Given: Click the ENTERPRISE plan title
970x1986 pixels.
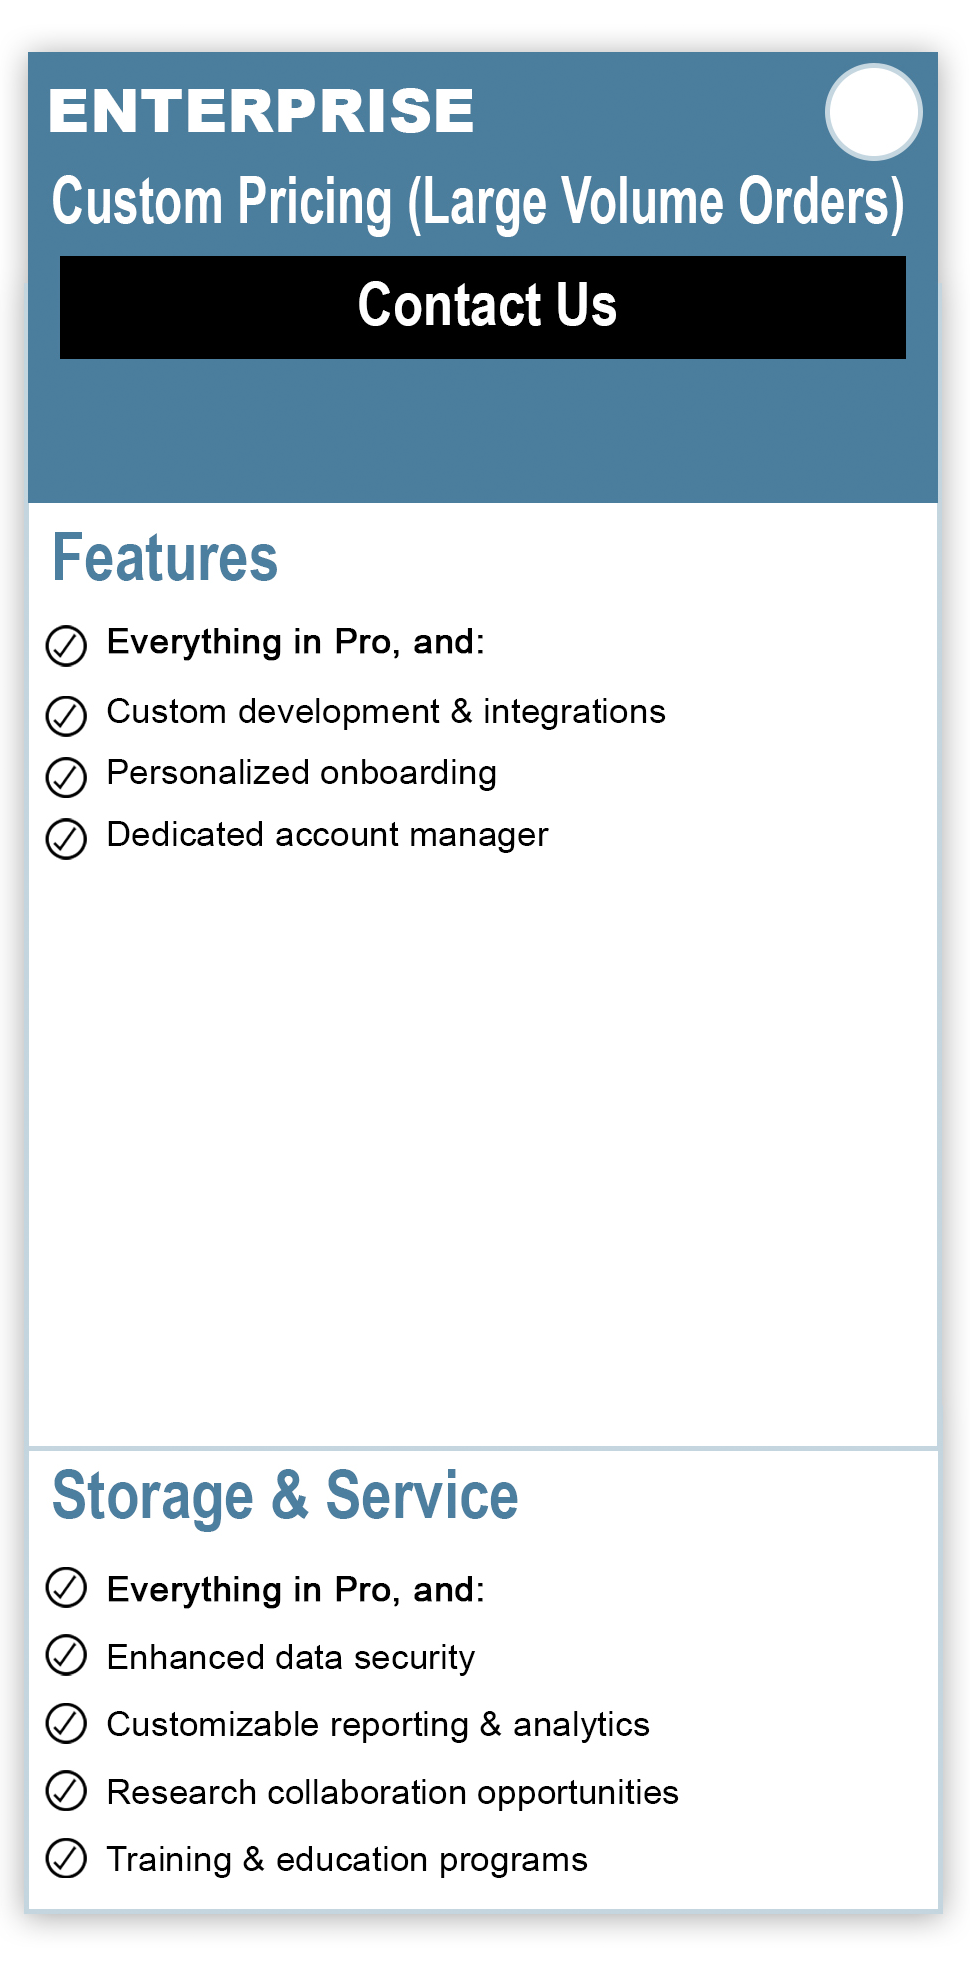Looking at the screenshot, I should tap(261, 110).
